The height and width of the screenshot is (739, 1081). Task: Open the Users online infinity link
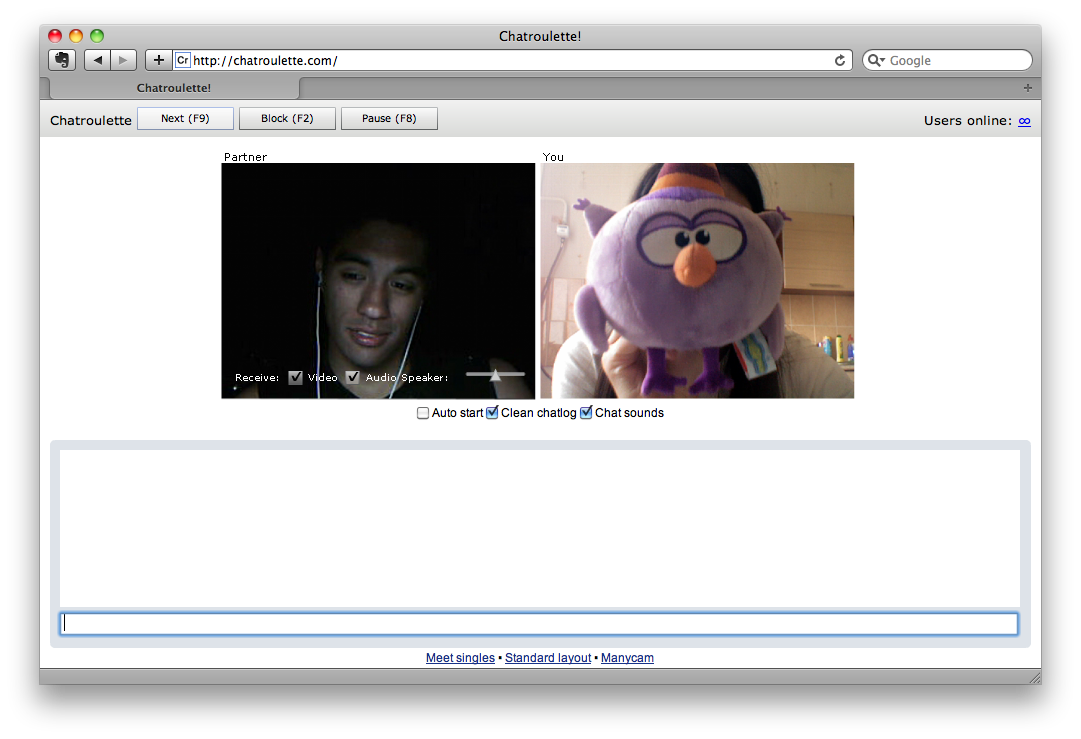pos(1024,121)
